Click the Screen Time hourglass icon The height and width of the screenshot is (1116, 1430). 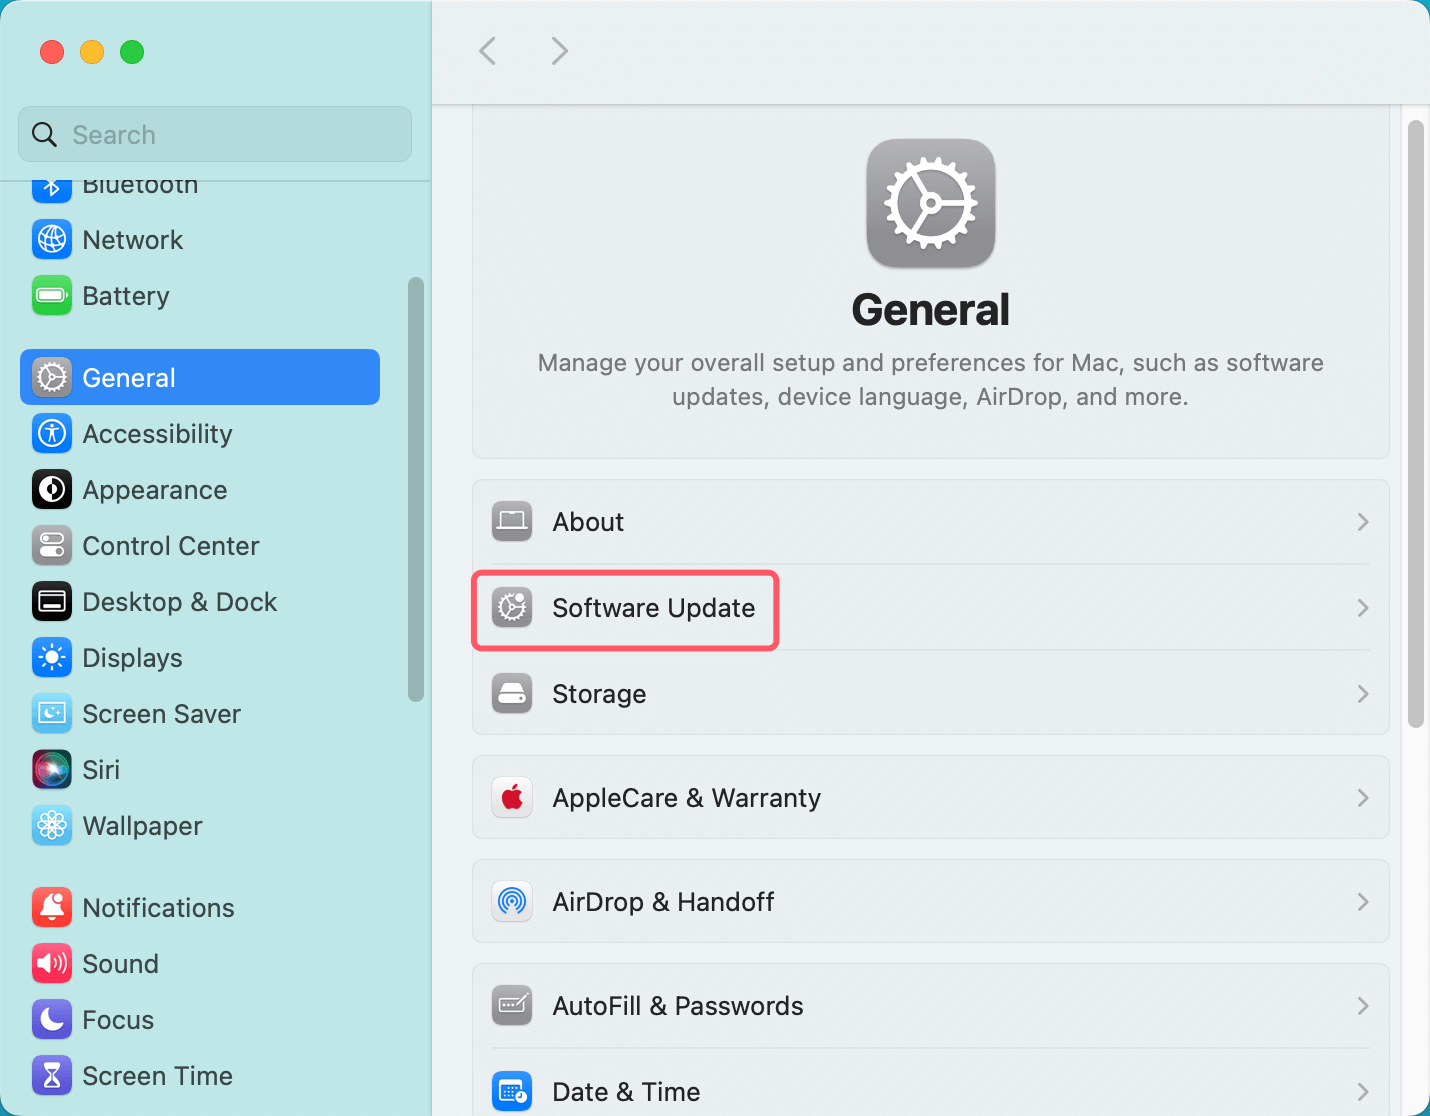tap(52, 1076)
